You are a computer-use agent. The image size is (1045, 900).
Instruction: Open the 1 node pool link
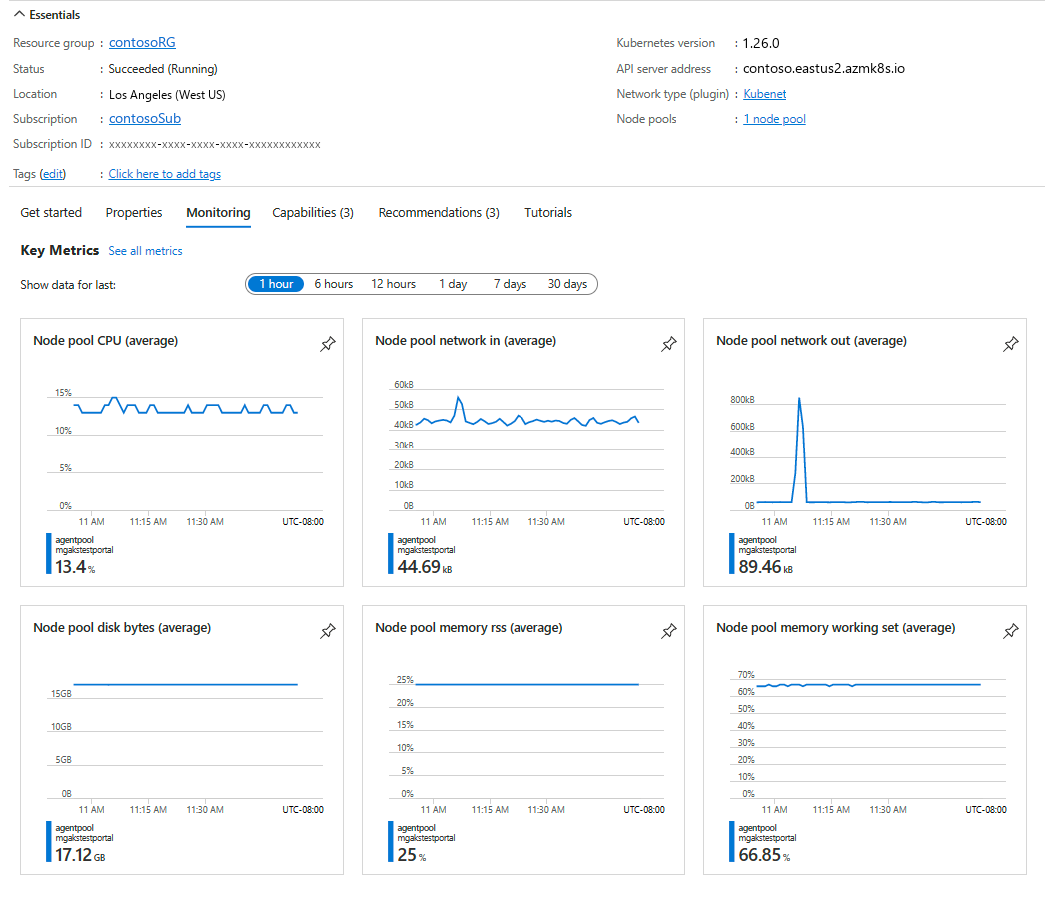[x=774, y=118]
